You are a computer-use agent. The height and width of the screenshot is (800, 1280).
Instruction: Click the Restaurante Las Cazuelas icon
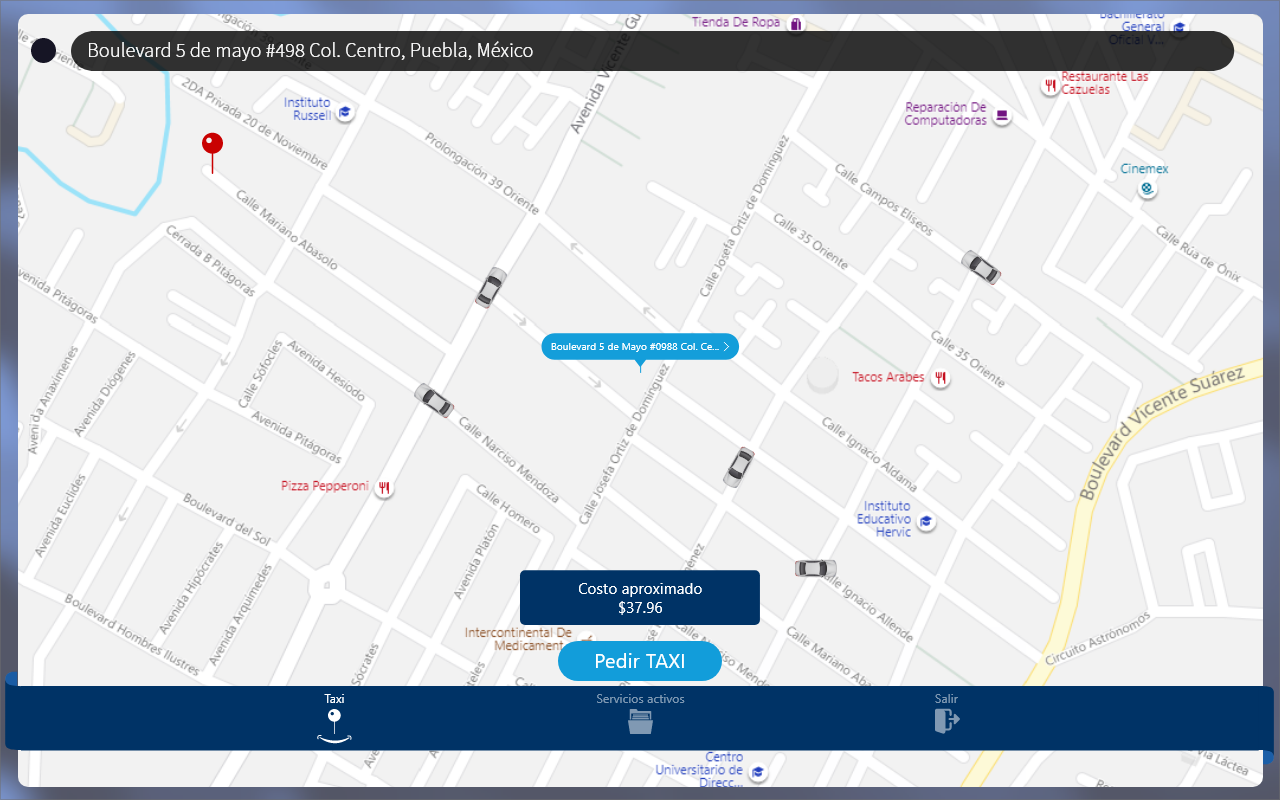tap(1050, 86)
